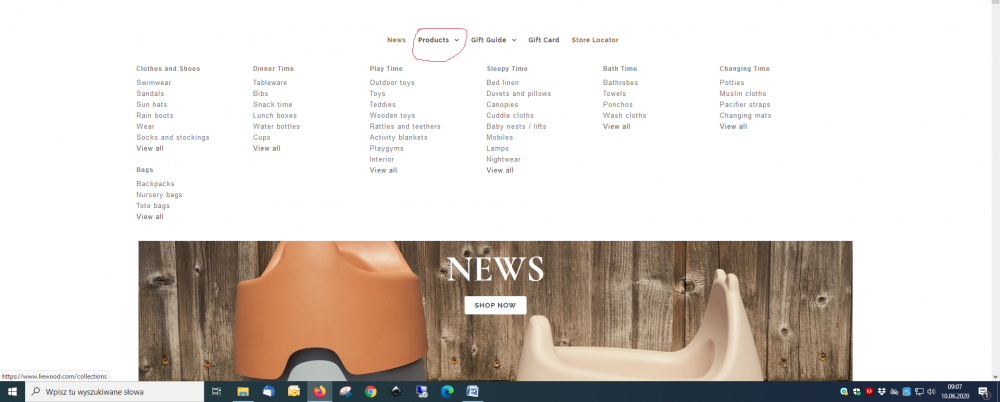Launch Firefox from the taskbar

(x=320, y=392)
